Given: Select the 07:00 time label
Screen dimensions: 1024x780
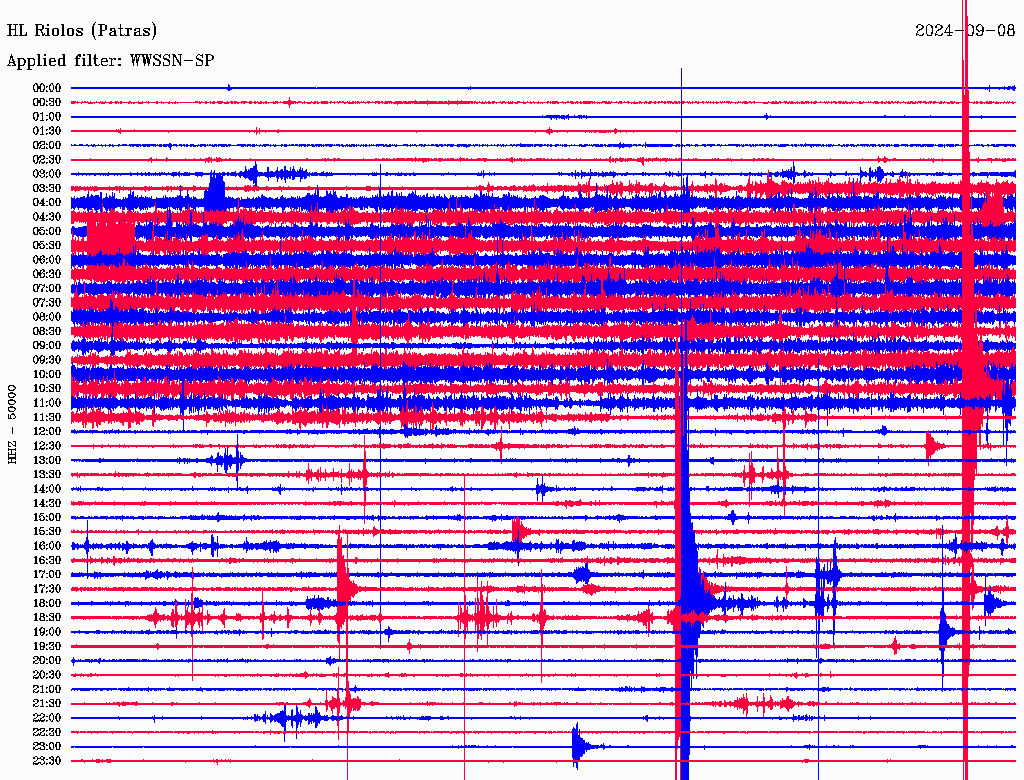Looking at the screenshot, I should 47,289.
